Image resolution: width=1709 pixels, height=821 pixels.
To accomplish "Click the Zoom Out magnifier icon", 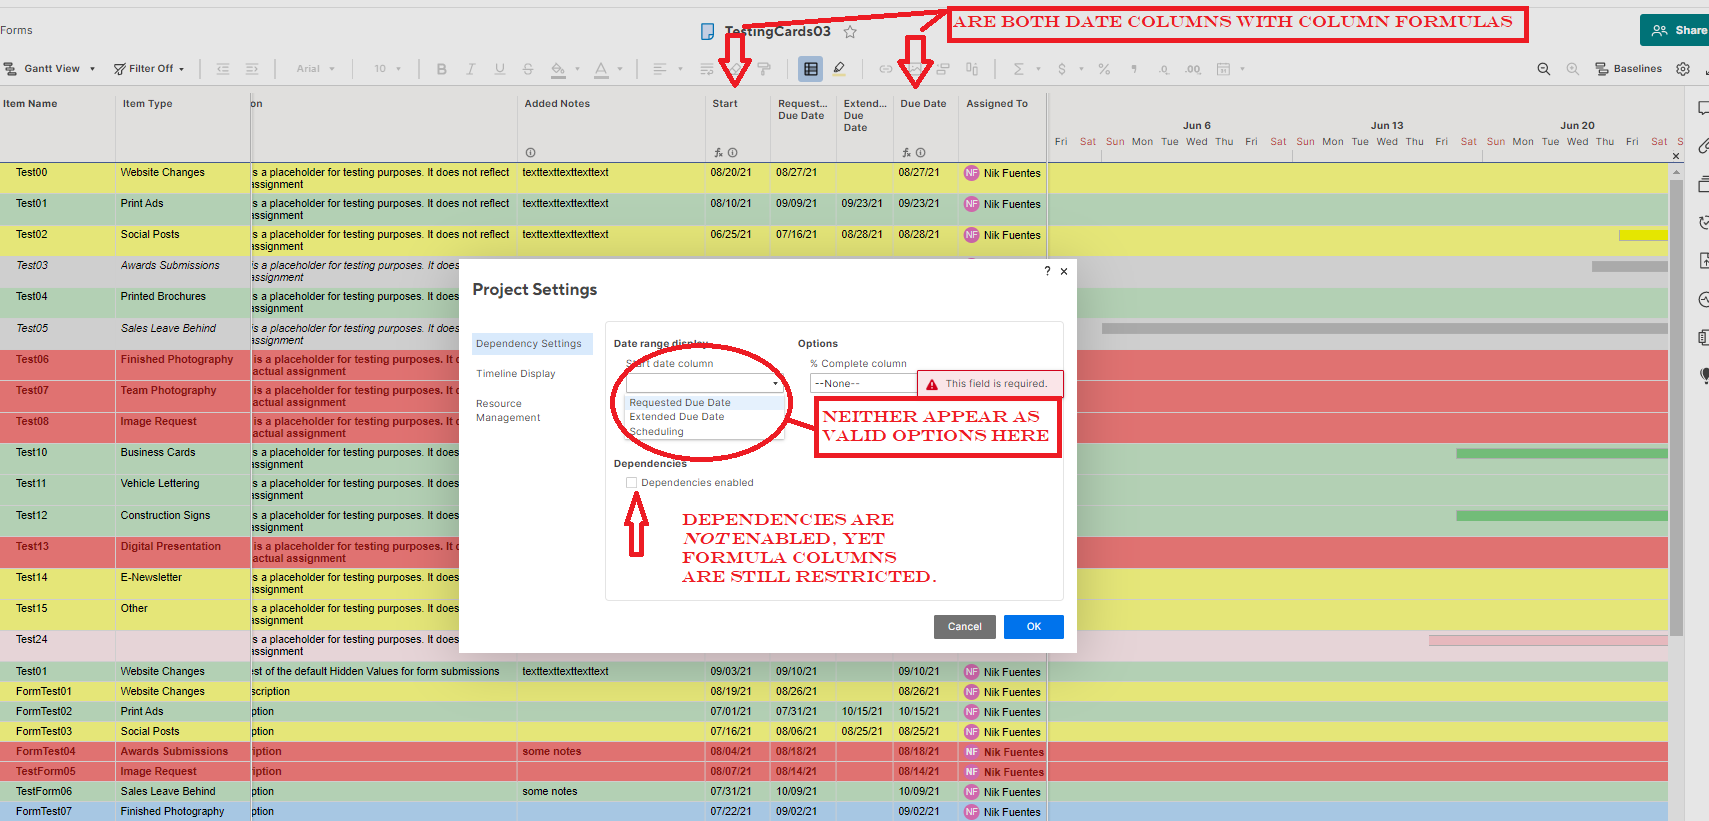I will pyautogui.click(x=1543, y=69).
